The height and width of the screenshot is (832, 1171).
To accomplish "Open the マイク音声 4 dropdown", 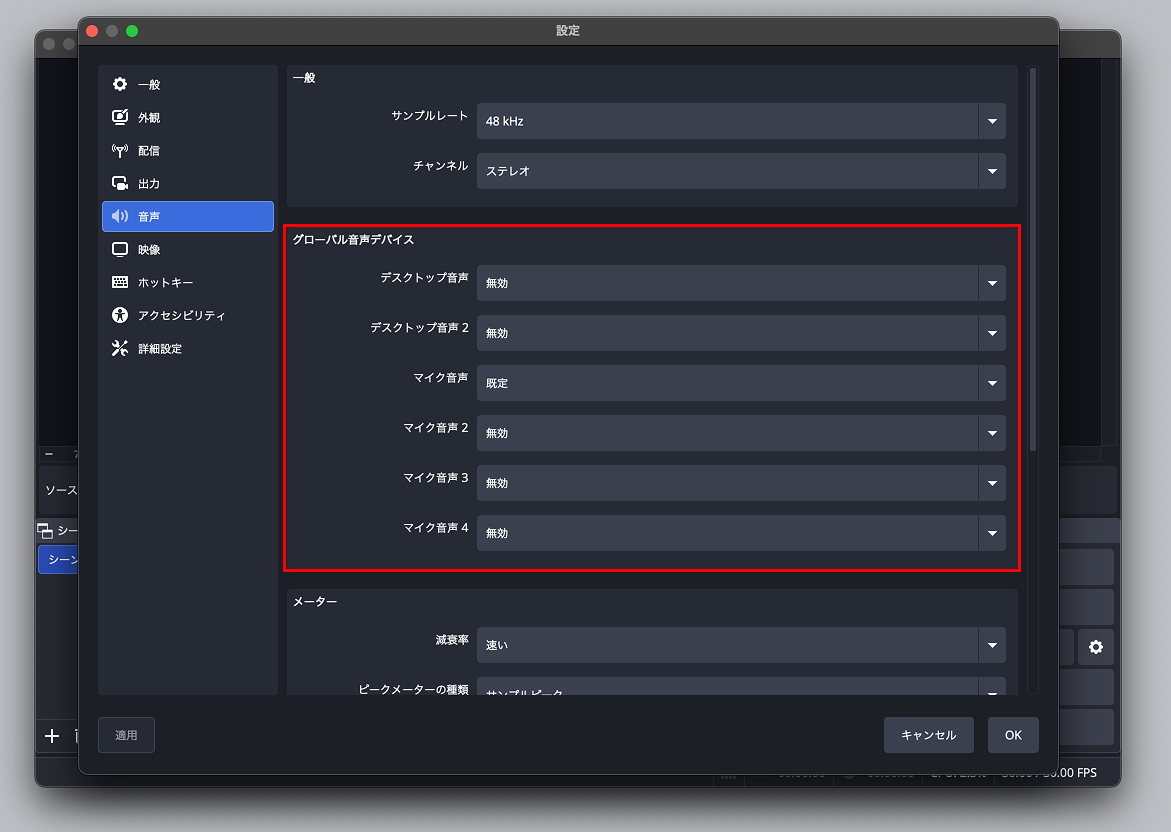I will tap(740, 533).
